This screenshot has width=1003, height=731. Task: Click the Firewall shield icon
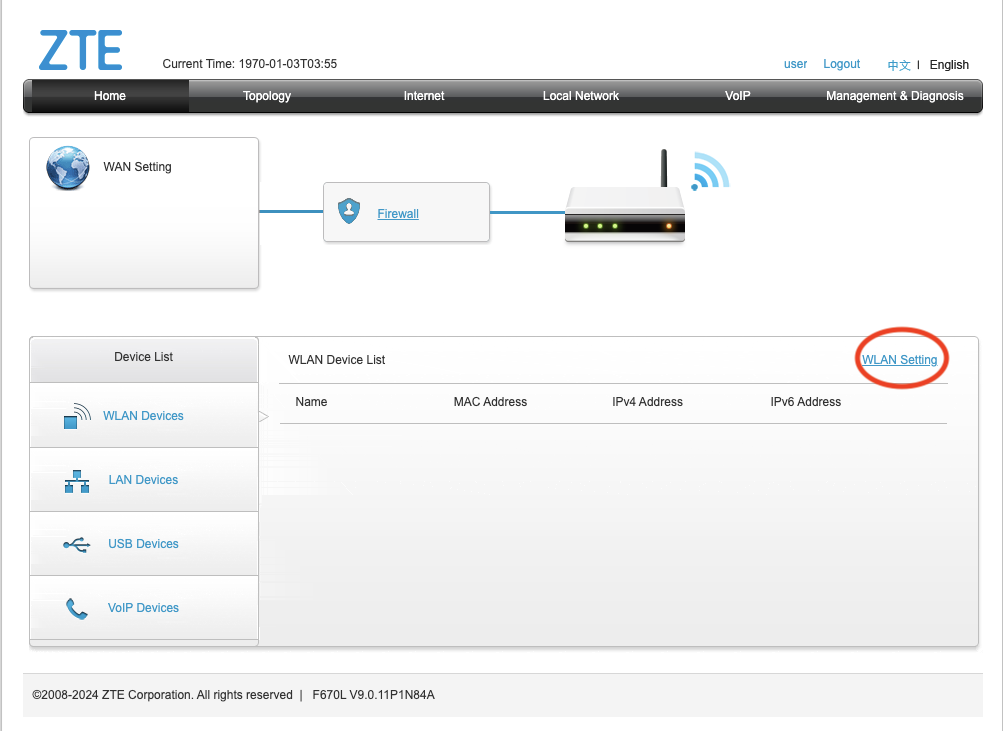coord(348,211)
